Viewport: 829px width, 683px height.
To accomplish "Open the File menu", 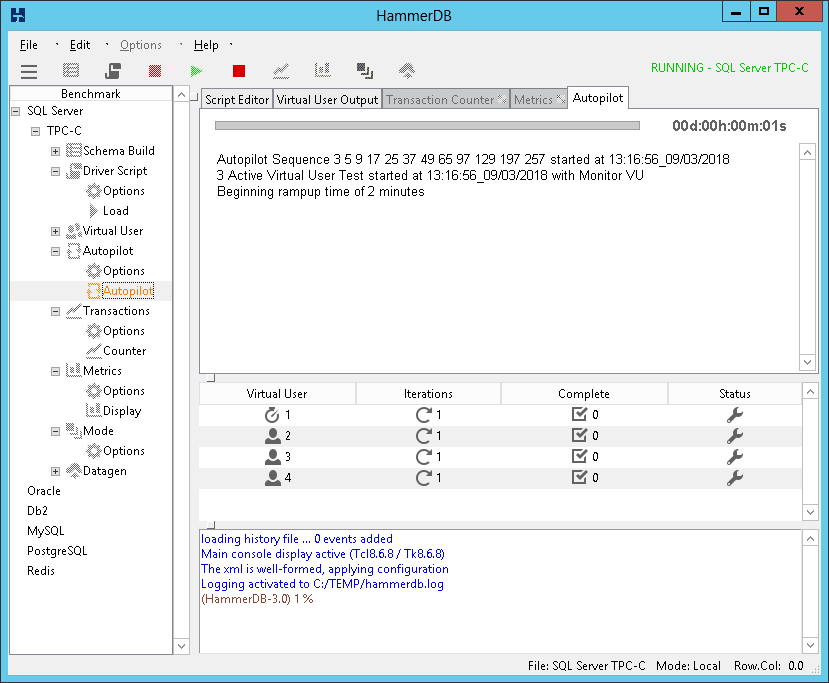I will [x=29, y=45].
